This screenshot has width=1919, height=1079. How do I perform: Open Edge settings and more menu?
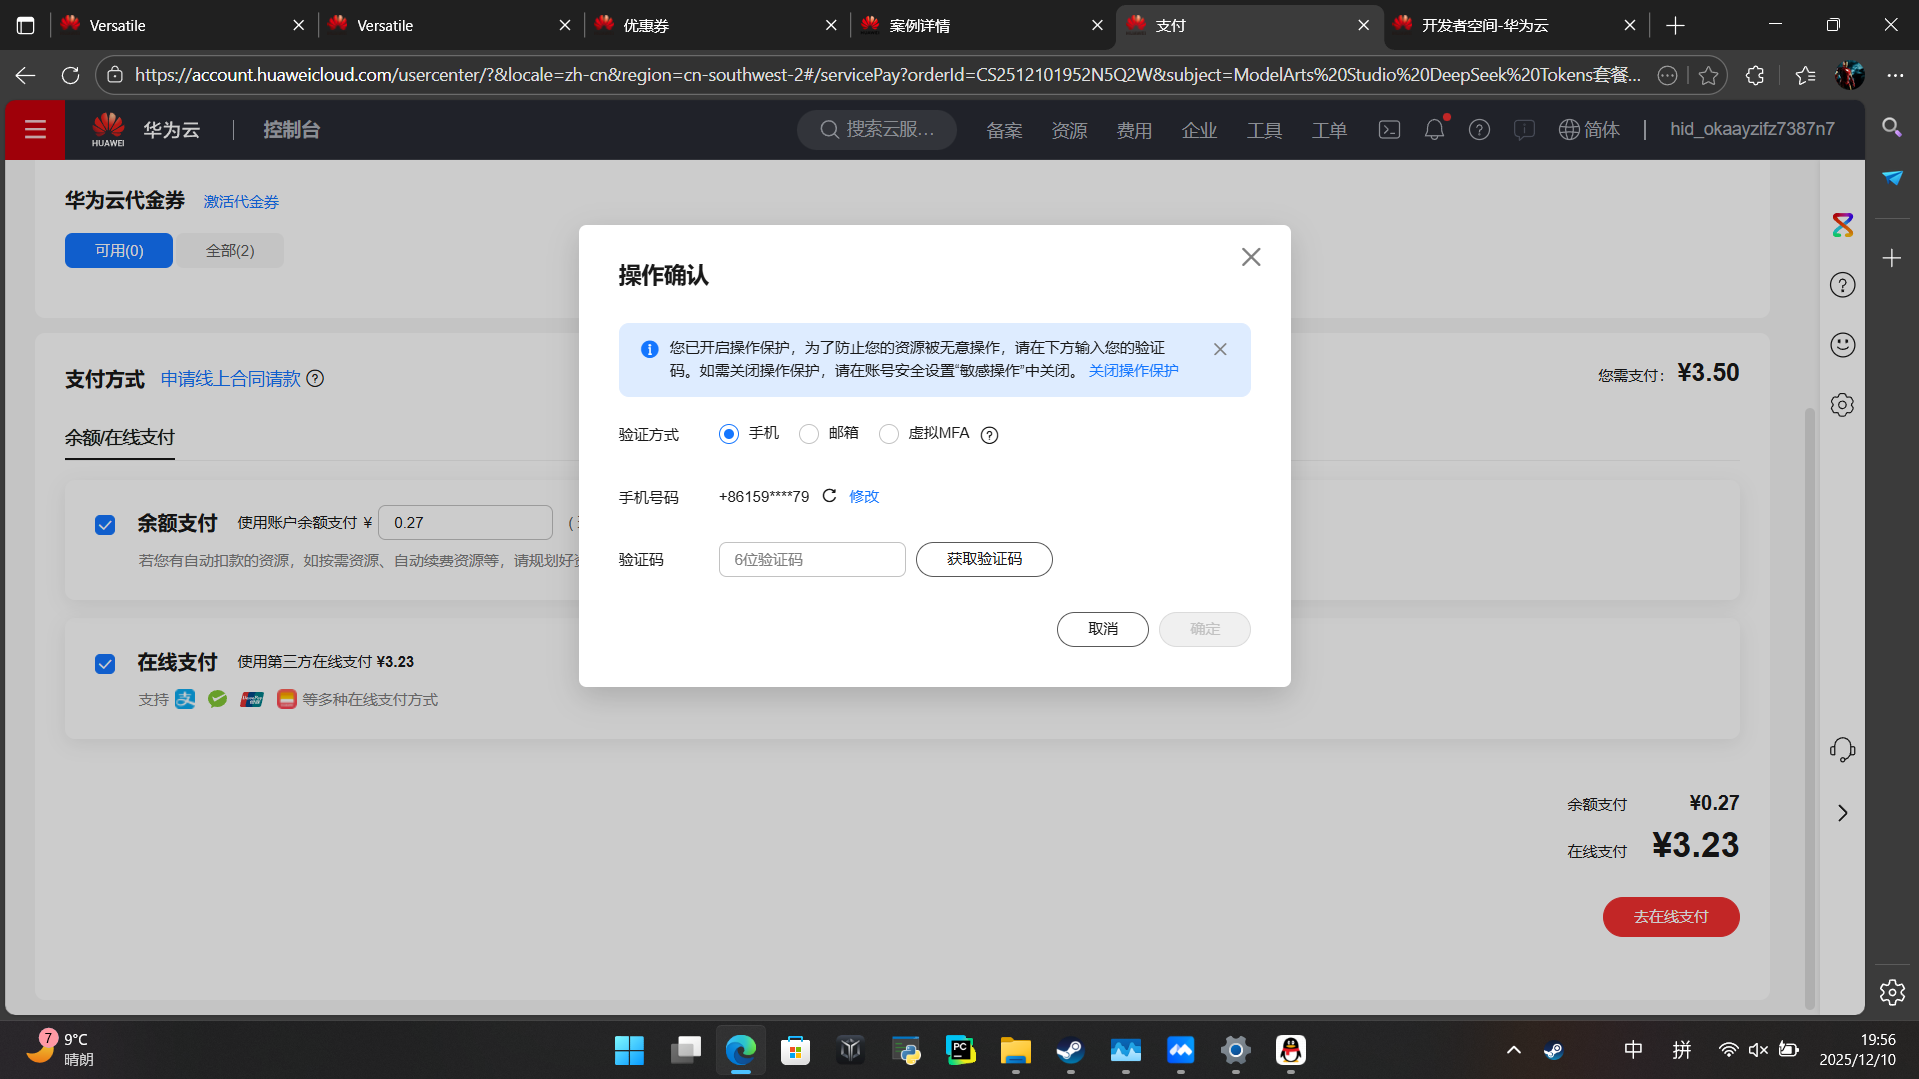[x=1895, y=76]
